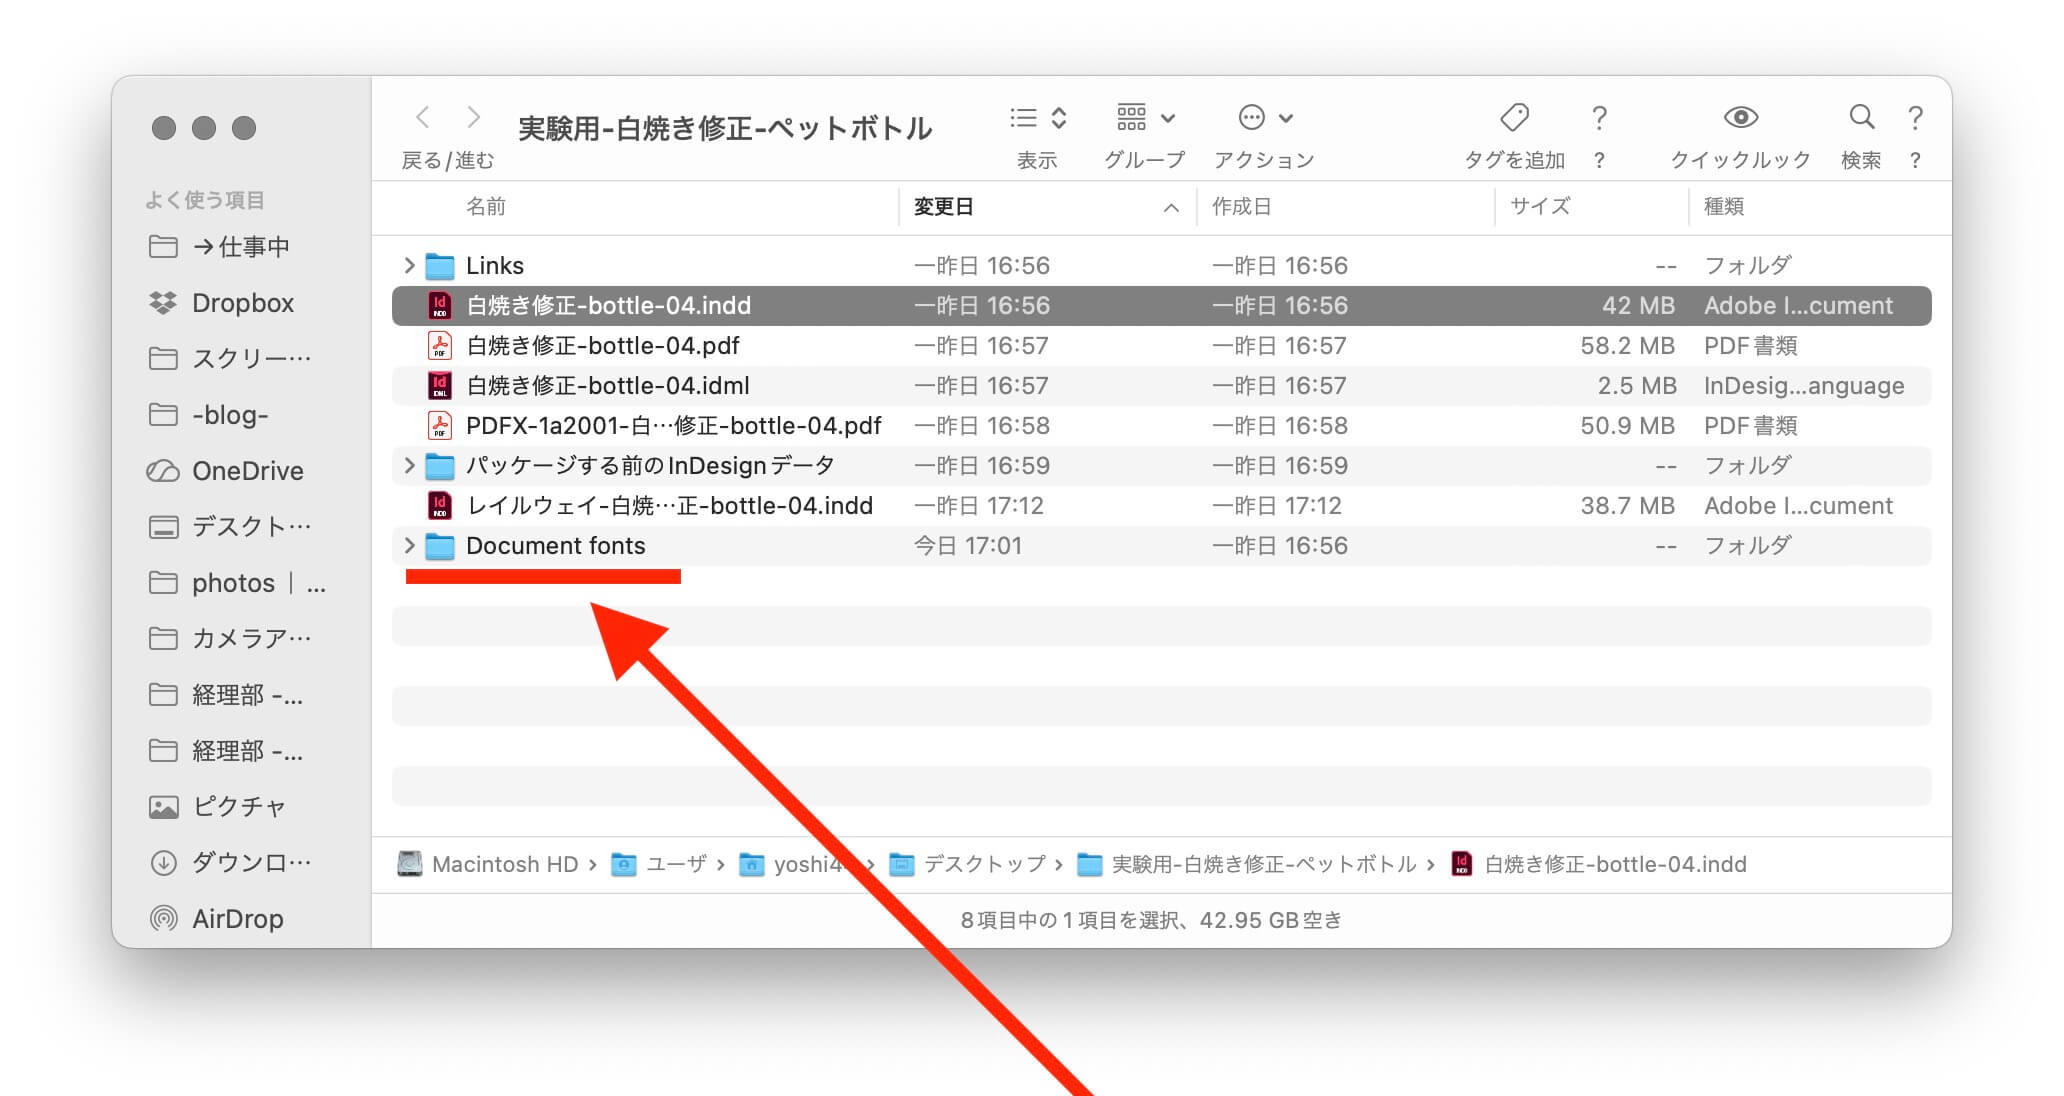Open OneDrive from the sidebar

click(x=247, y=471)
